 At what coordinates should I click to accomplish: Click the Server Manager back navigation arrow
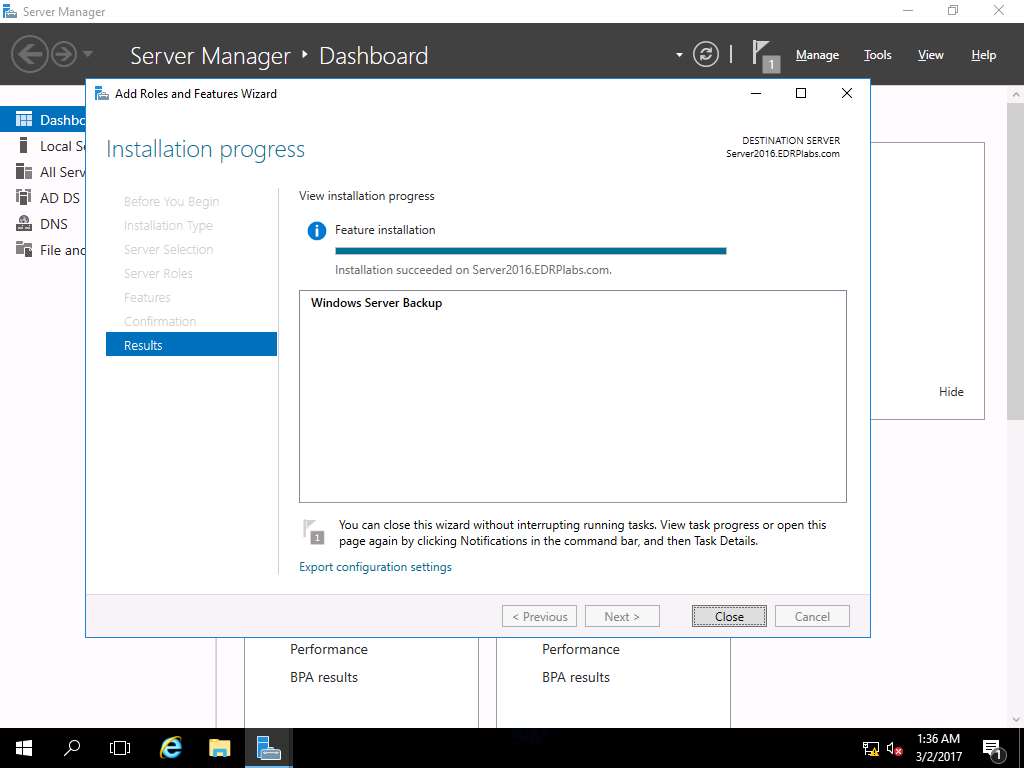click(30, 54)
